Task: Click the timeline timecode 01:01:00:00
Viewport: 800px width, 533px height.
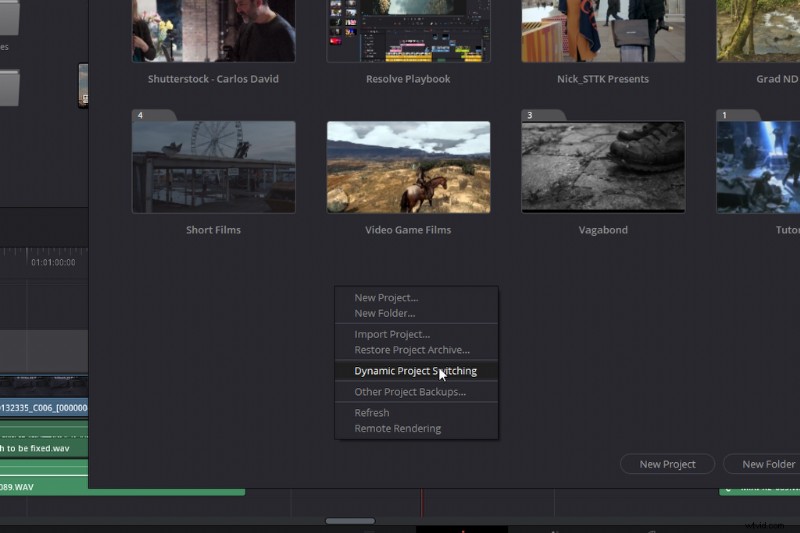Action: pyautogui.click(x=53, y=262)
